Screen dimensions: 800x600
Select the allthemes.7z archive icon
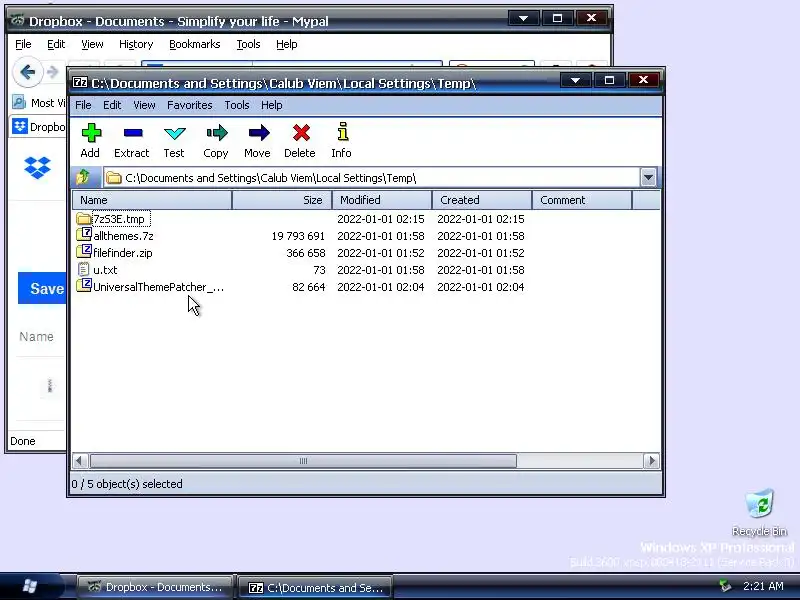point(84,235)
